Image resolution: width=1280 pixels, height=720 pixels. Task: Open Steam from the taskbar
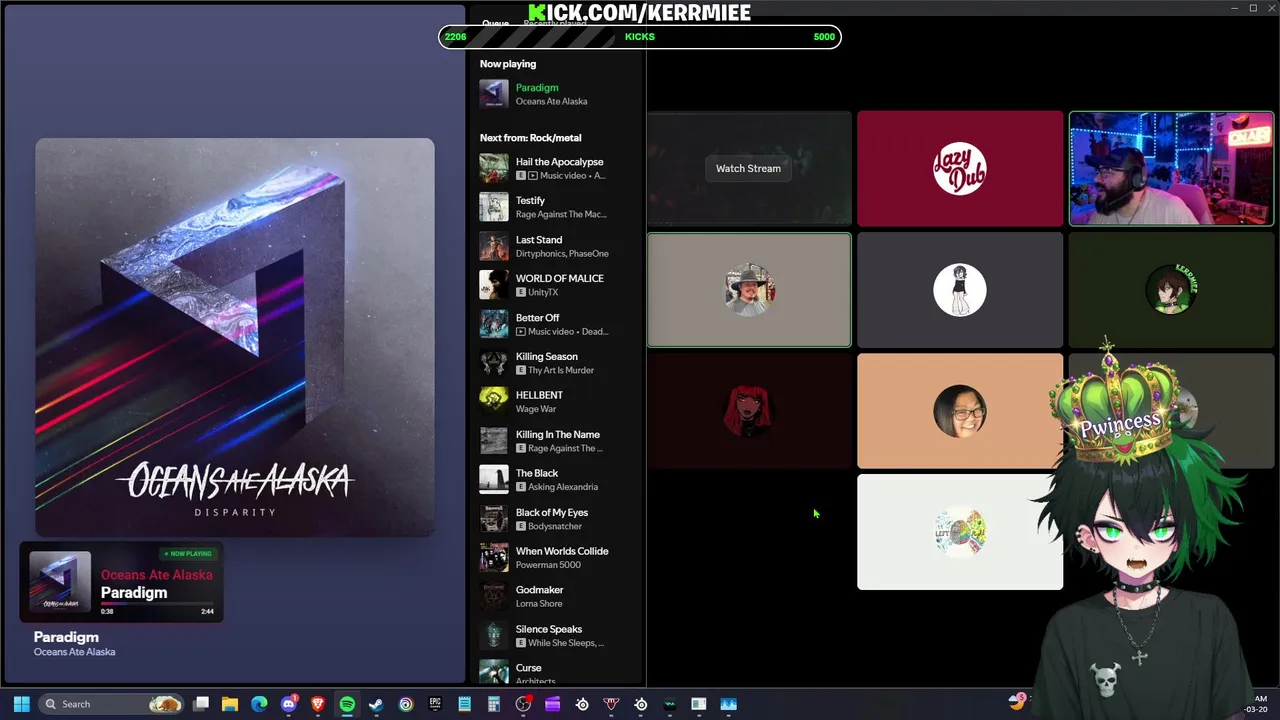pyautogui.click(x=376, y=704)
